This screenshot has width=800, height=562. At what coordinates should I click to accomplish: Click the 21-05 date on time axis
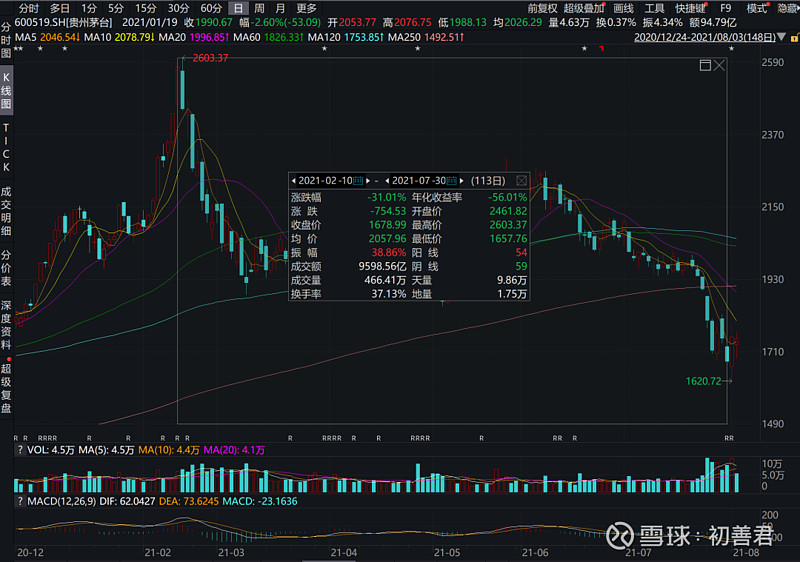coord(447,553)
